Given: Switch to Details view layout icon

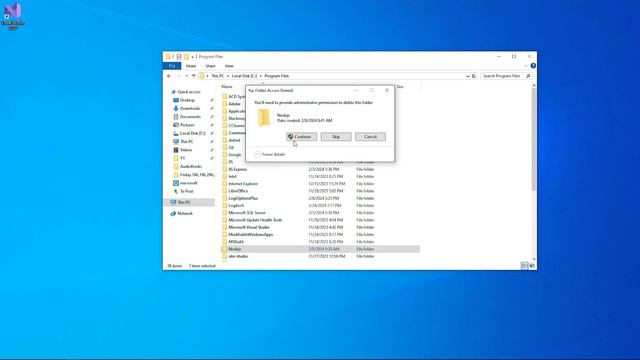Looking at the screenshot, I should tap(524, 266).
